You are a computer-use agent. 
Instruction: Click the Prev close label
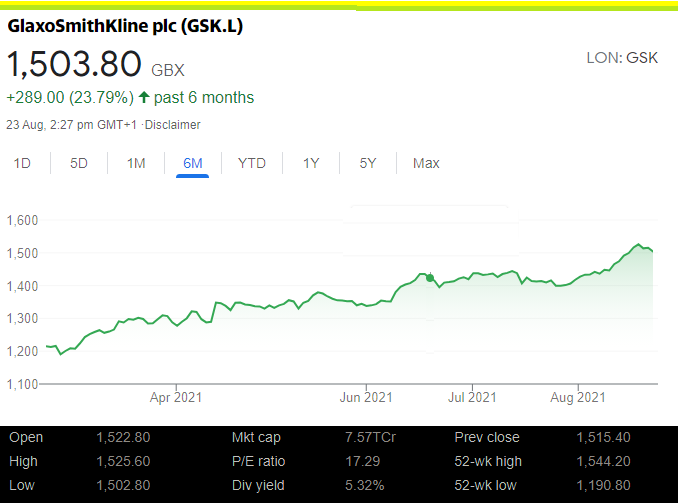[487, 437]
